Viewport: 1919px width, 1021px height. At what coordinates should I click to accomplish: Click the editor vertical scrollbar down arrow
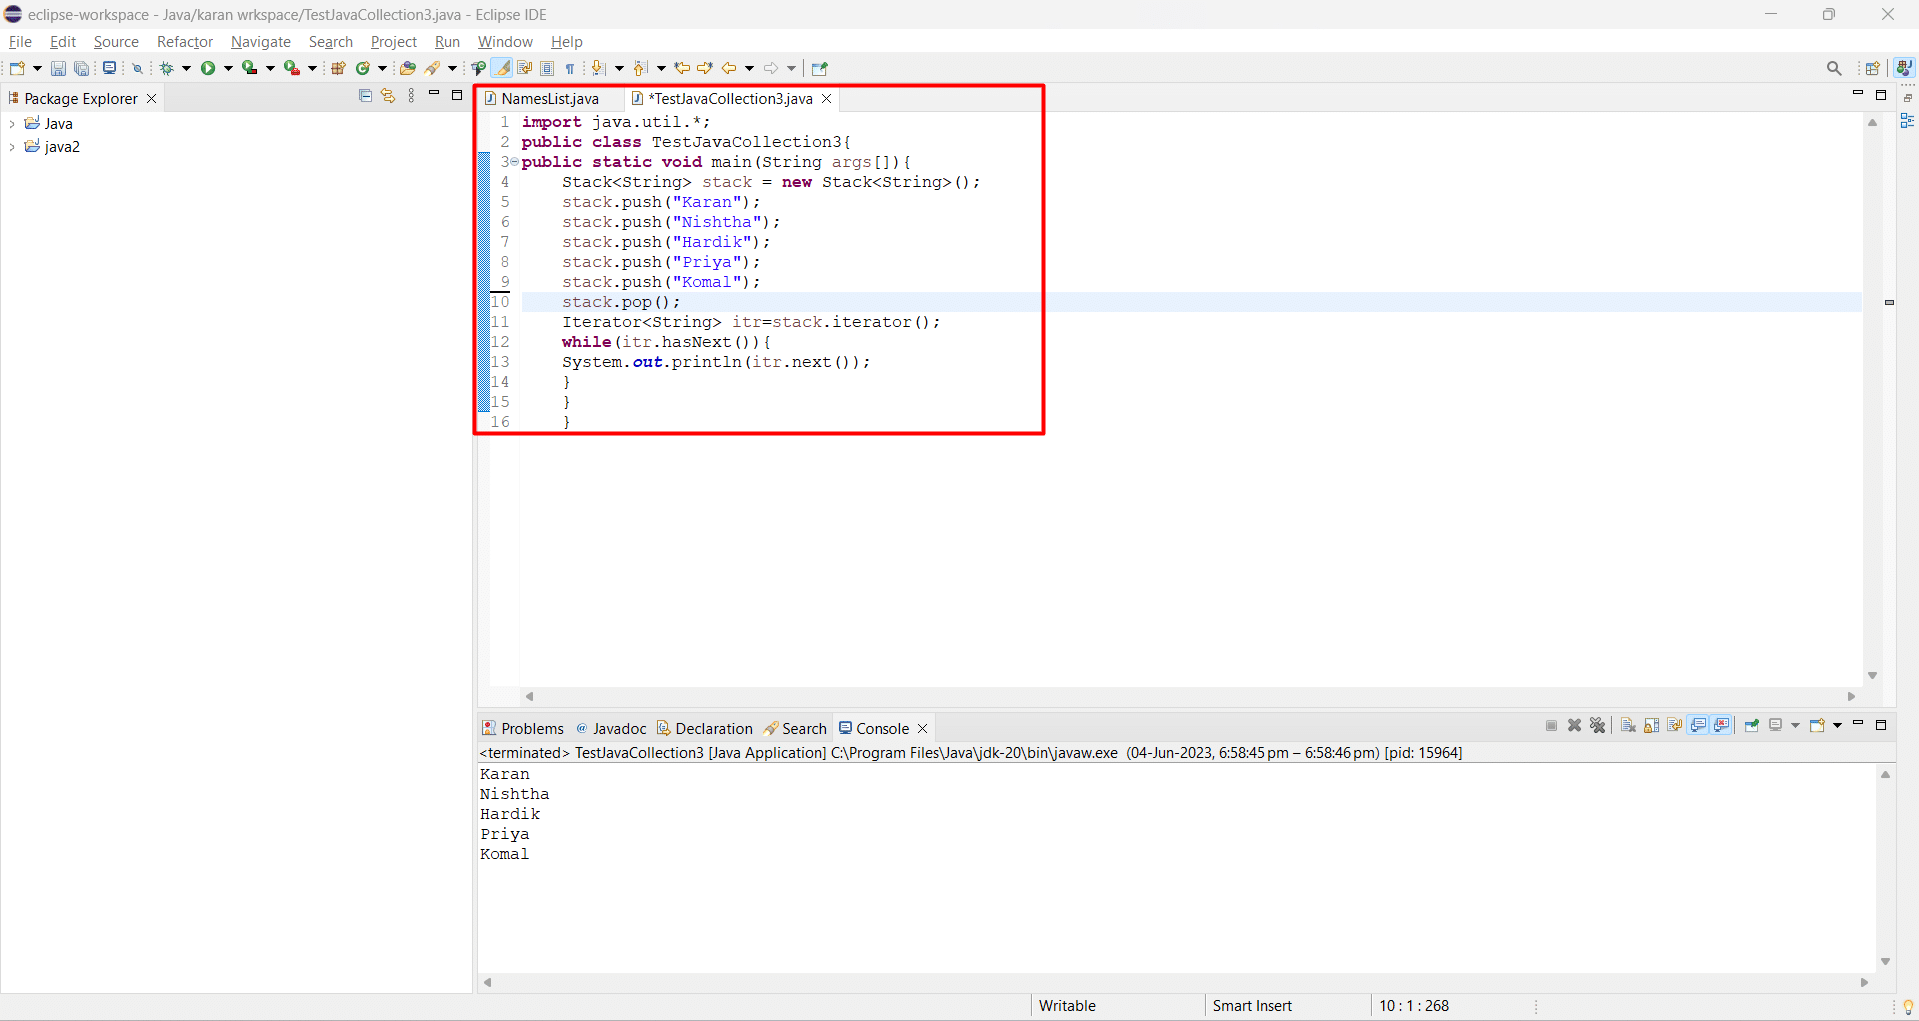click(x=1872, y=676)
